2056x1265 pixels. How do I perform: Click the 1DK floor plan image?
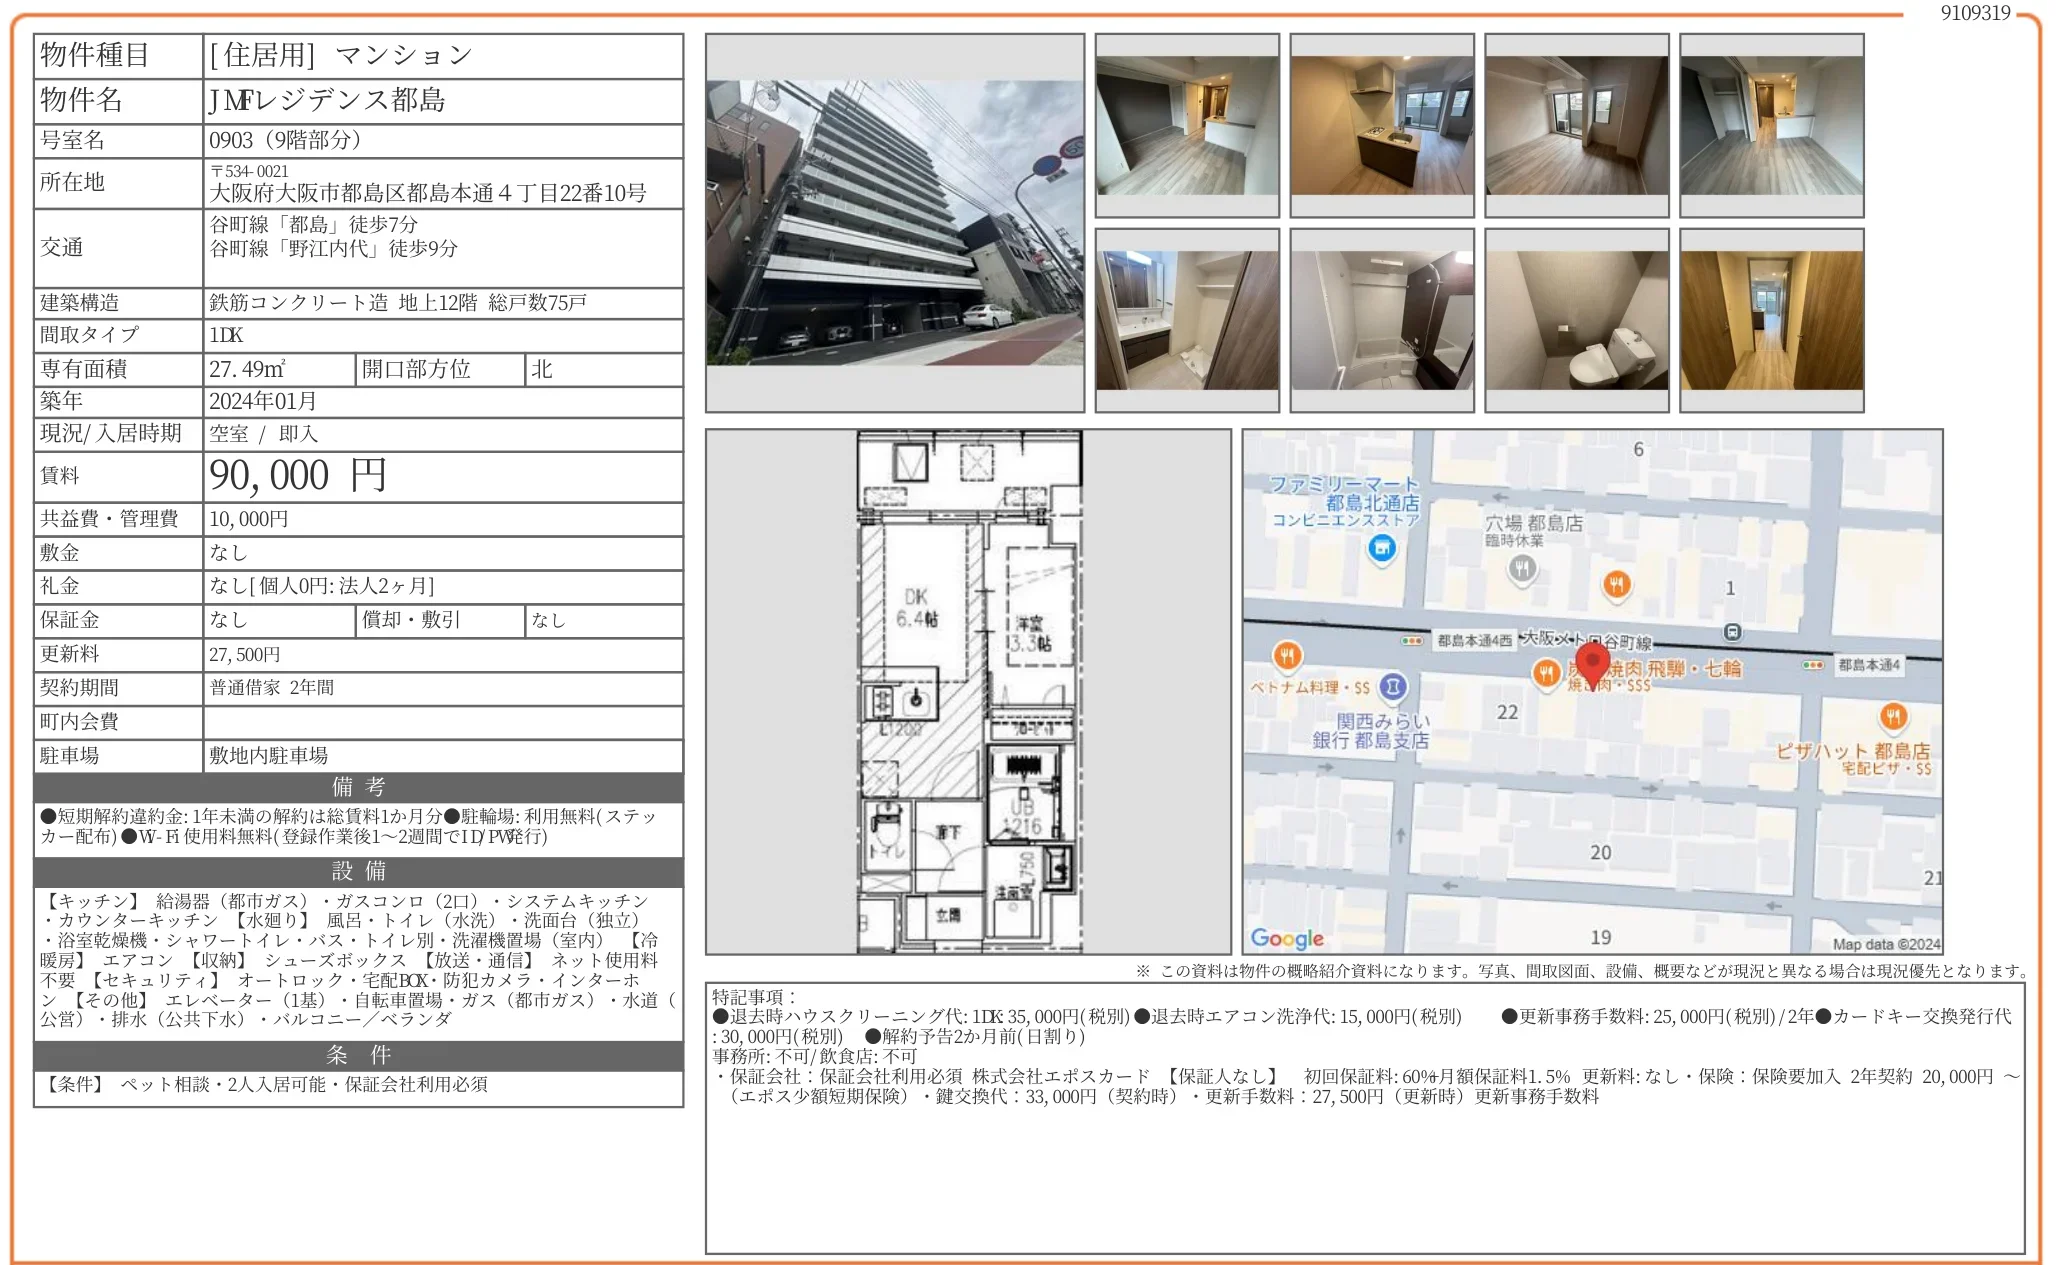[x=968, y=691]
